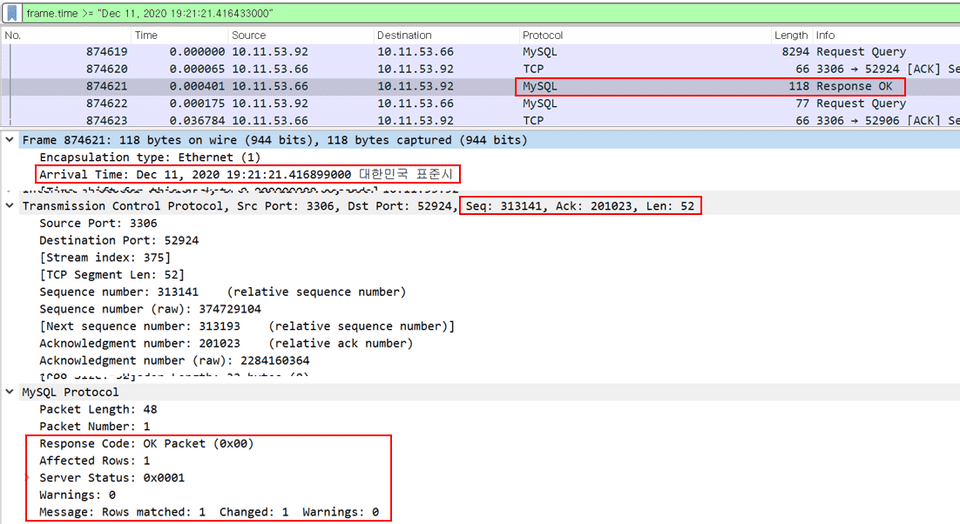Viewport: 960px width, 524px height.
Task: Collapse the Transmission Control Protocol section
Action: 10,206
